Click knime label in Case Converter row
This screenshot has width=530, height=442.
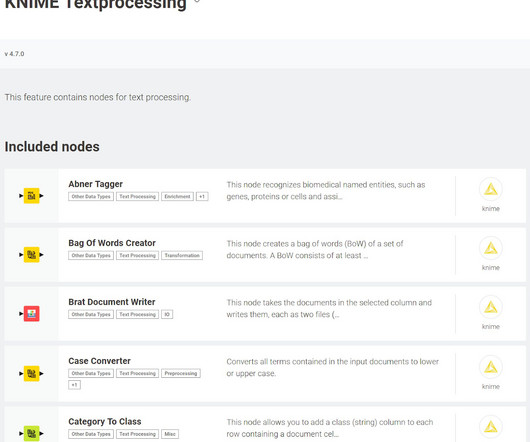[x=490, y=386]
